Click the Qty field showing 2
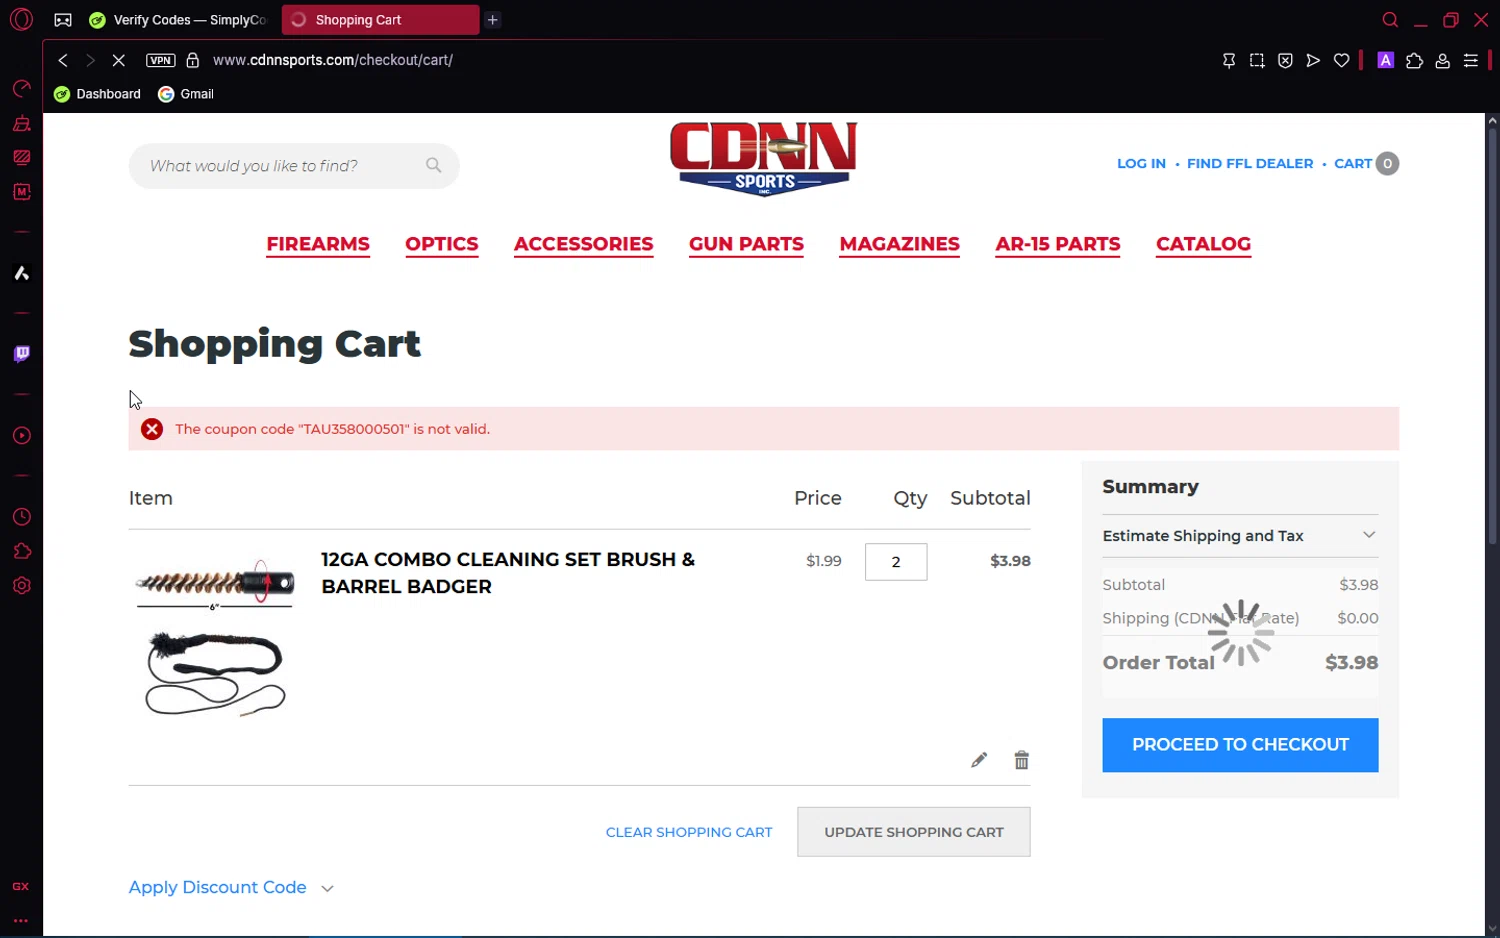Viewport: 1500px width, 938px height. (x=896, y=562)
